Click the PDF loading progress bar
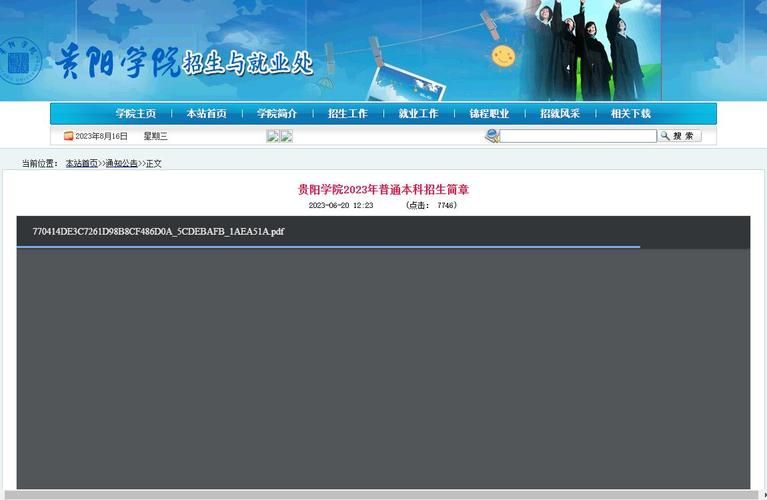This screenshot has height=500, width=767. (328, 247)
